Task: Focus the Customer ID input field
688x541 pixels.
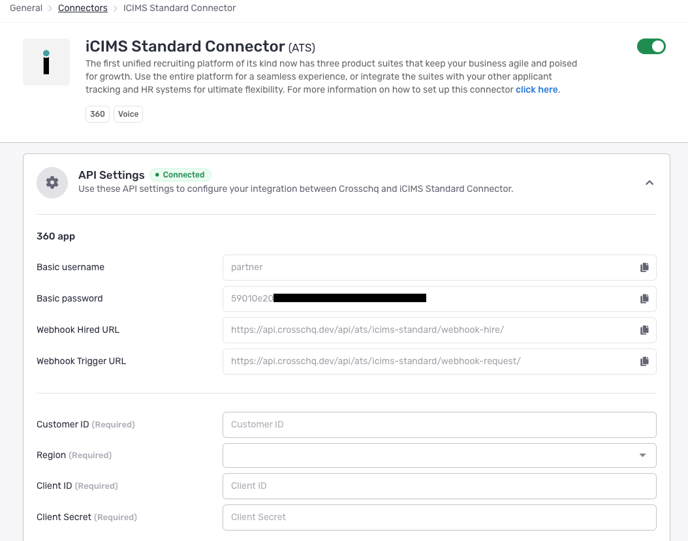Action: (x=439, y=424)
